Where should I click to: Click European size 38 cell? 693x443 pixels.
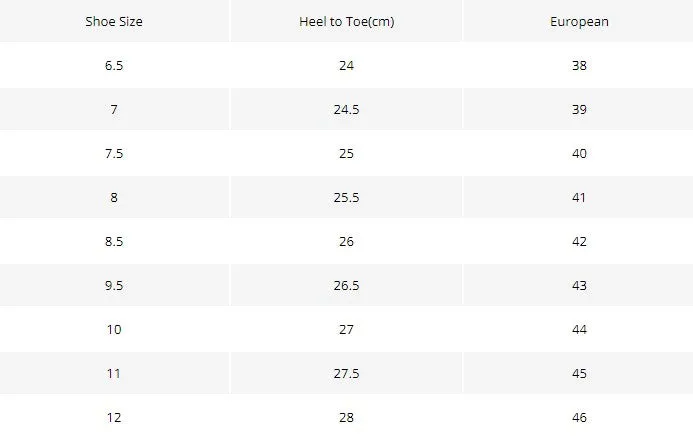pyautogui.click(x=579, y=65)
